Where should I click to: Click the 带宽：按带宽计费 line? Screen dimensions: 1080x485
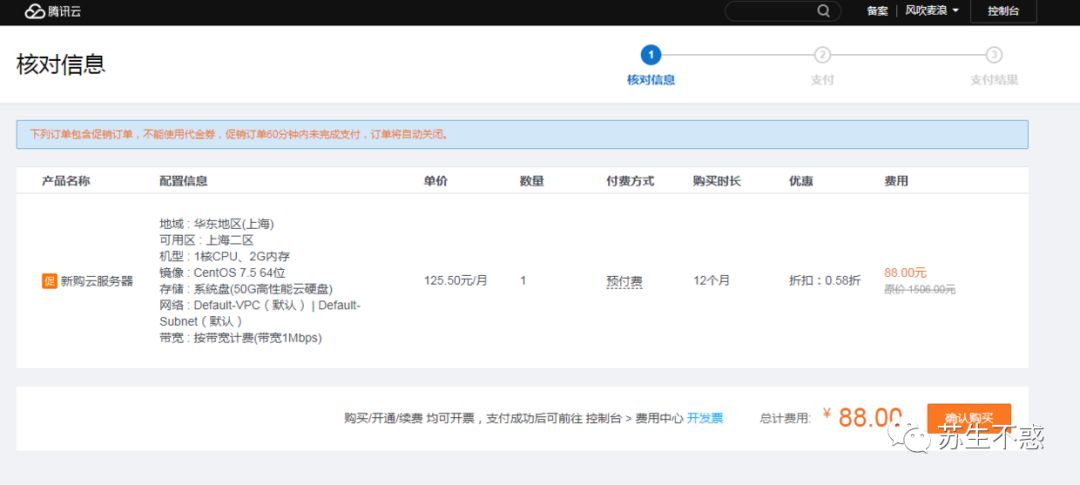click(241, 338)
